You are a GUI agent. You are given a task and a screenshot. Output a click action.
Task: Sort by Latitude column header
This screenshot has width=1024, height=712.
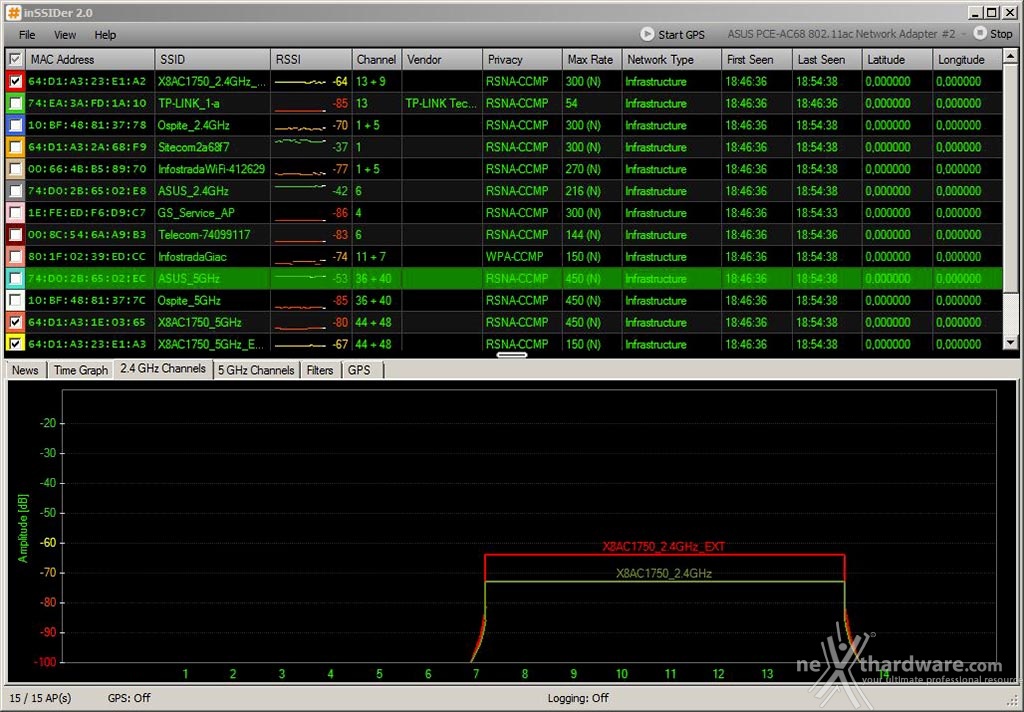[897, 59]
